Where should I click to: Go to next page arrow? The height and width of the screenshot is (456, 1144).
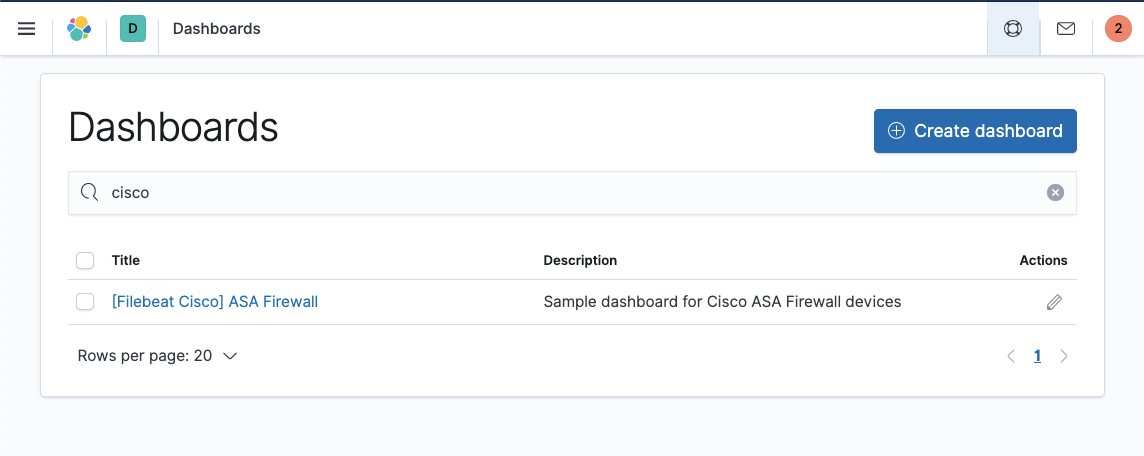1064,356
